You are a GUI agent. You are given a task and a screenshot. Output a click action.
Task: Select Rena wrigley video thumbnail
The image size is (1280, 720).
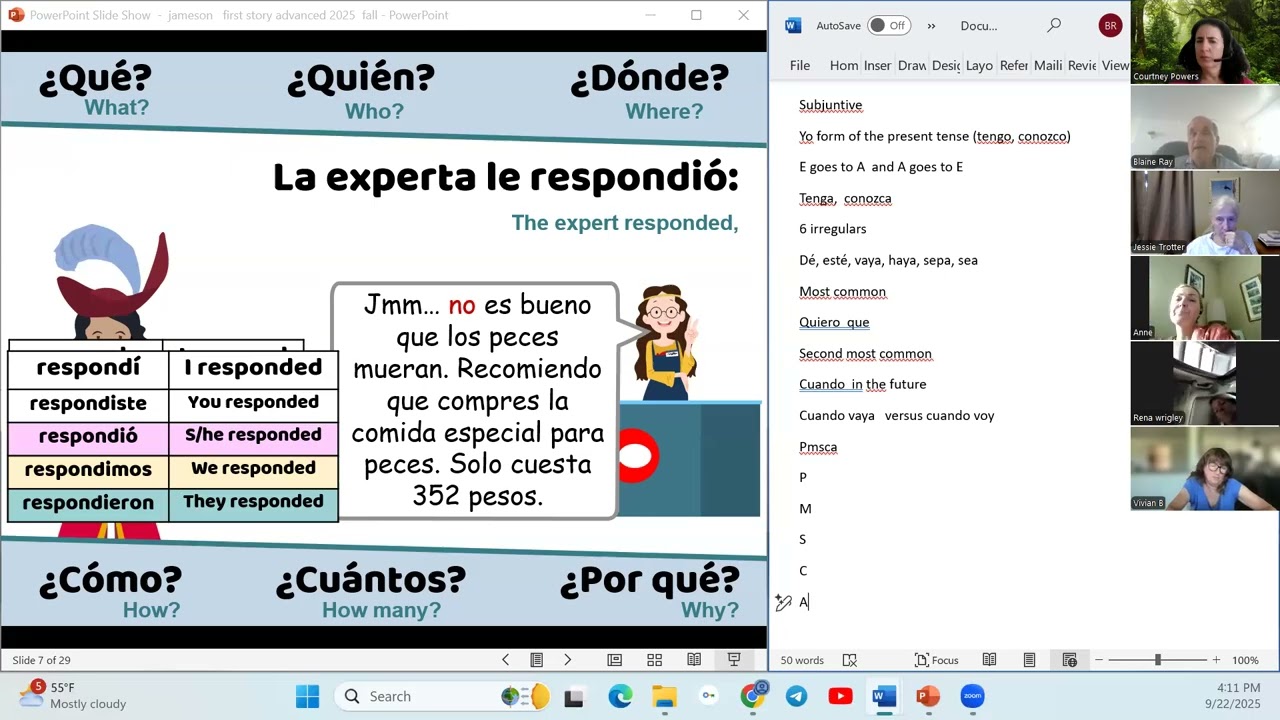click(1205, 383)
